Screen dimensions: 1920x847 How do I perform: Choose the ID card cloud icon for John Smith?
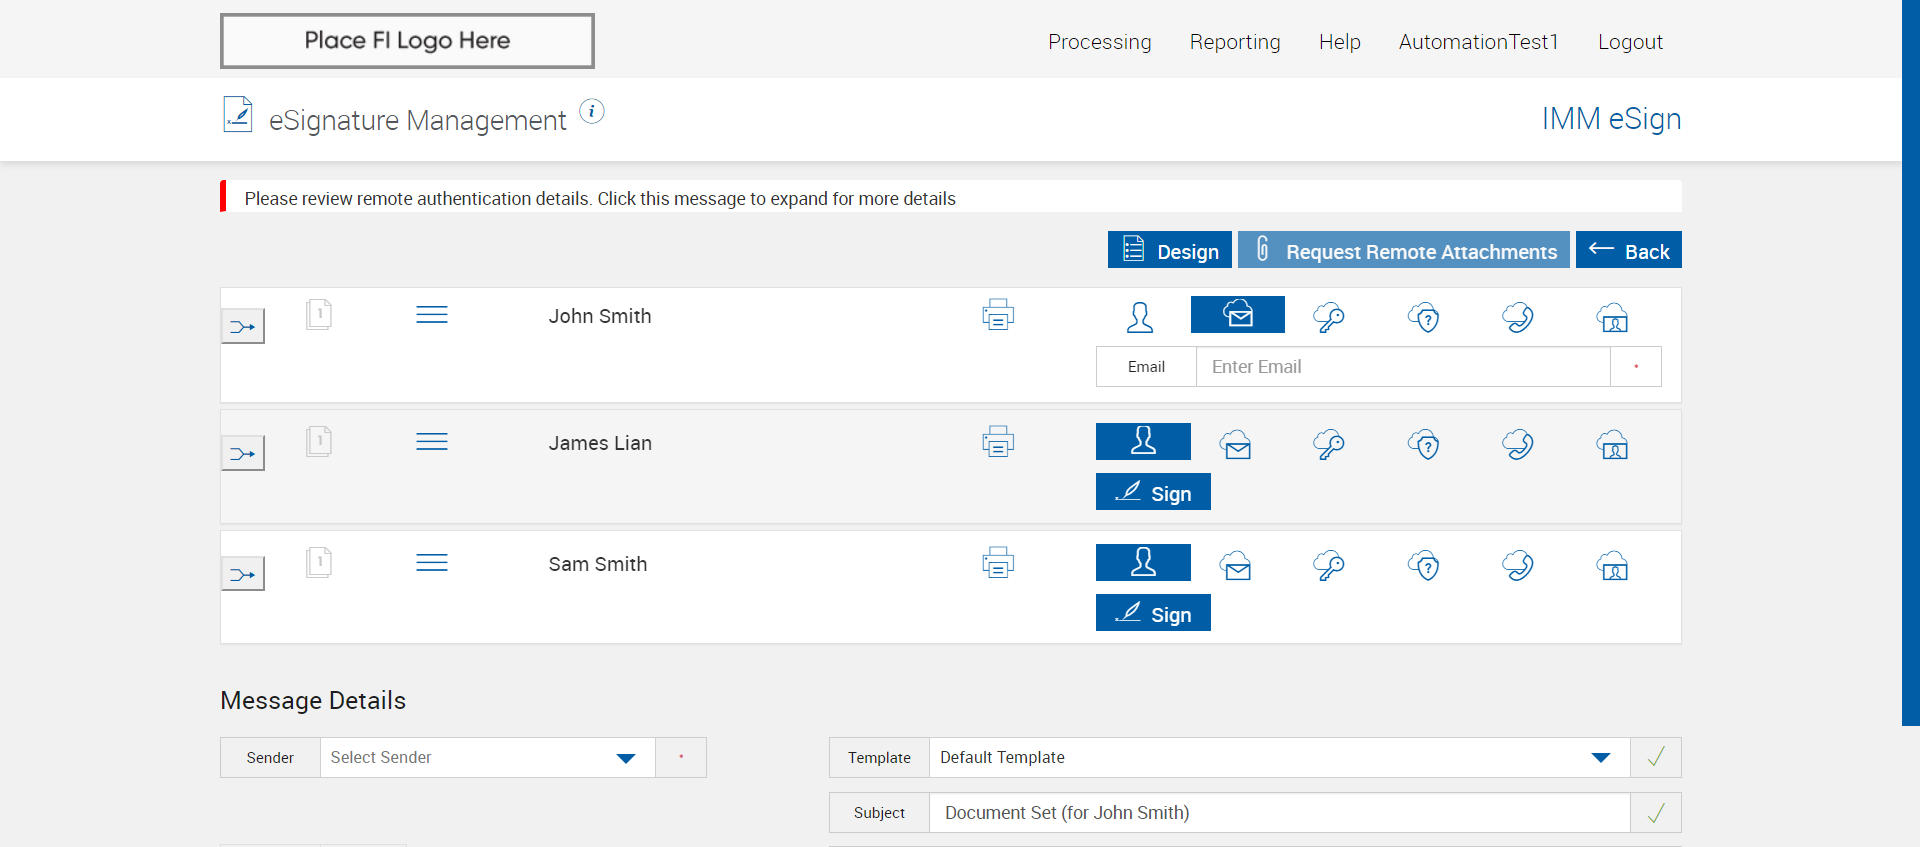pyautogui.click(x=1613, y=317)
